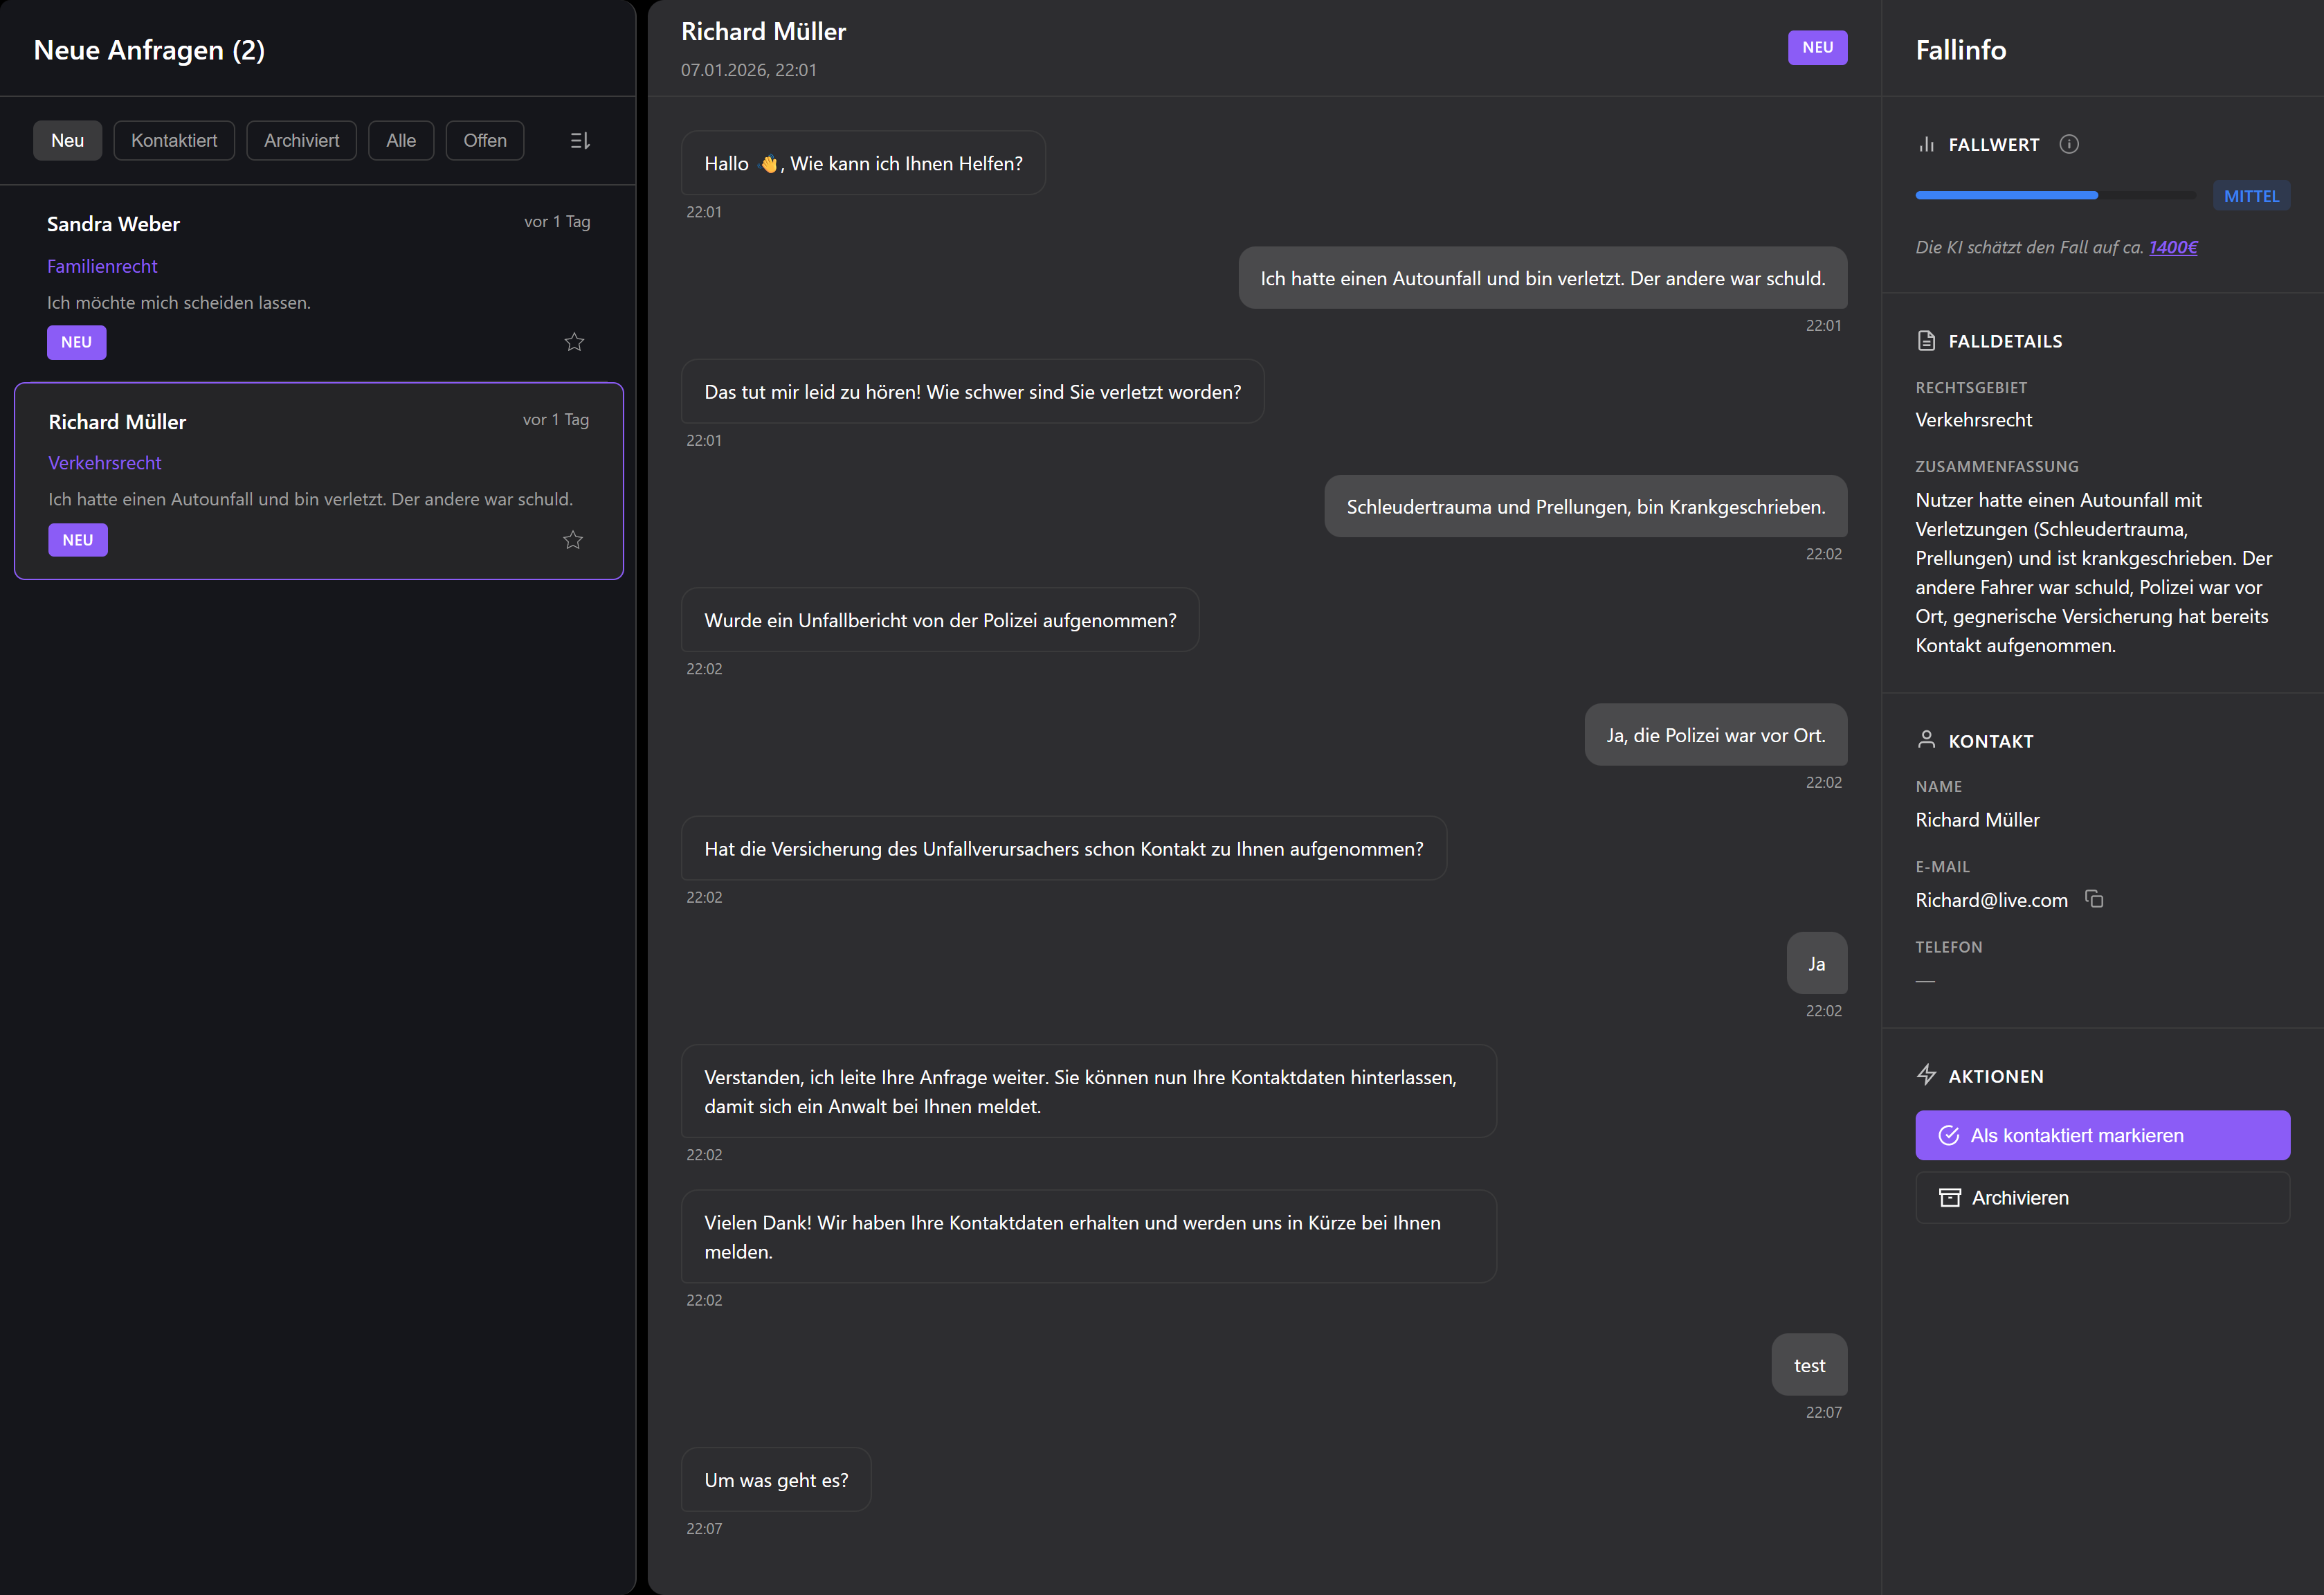Image resolution: width=2324 pixels, height=1595 pixels.
Task: Click the bar chart icon beside FALLWERT
Action: click(1927, 144)
